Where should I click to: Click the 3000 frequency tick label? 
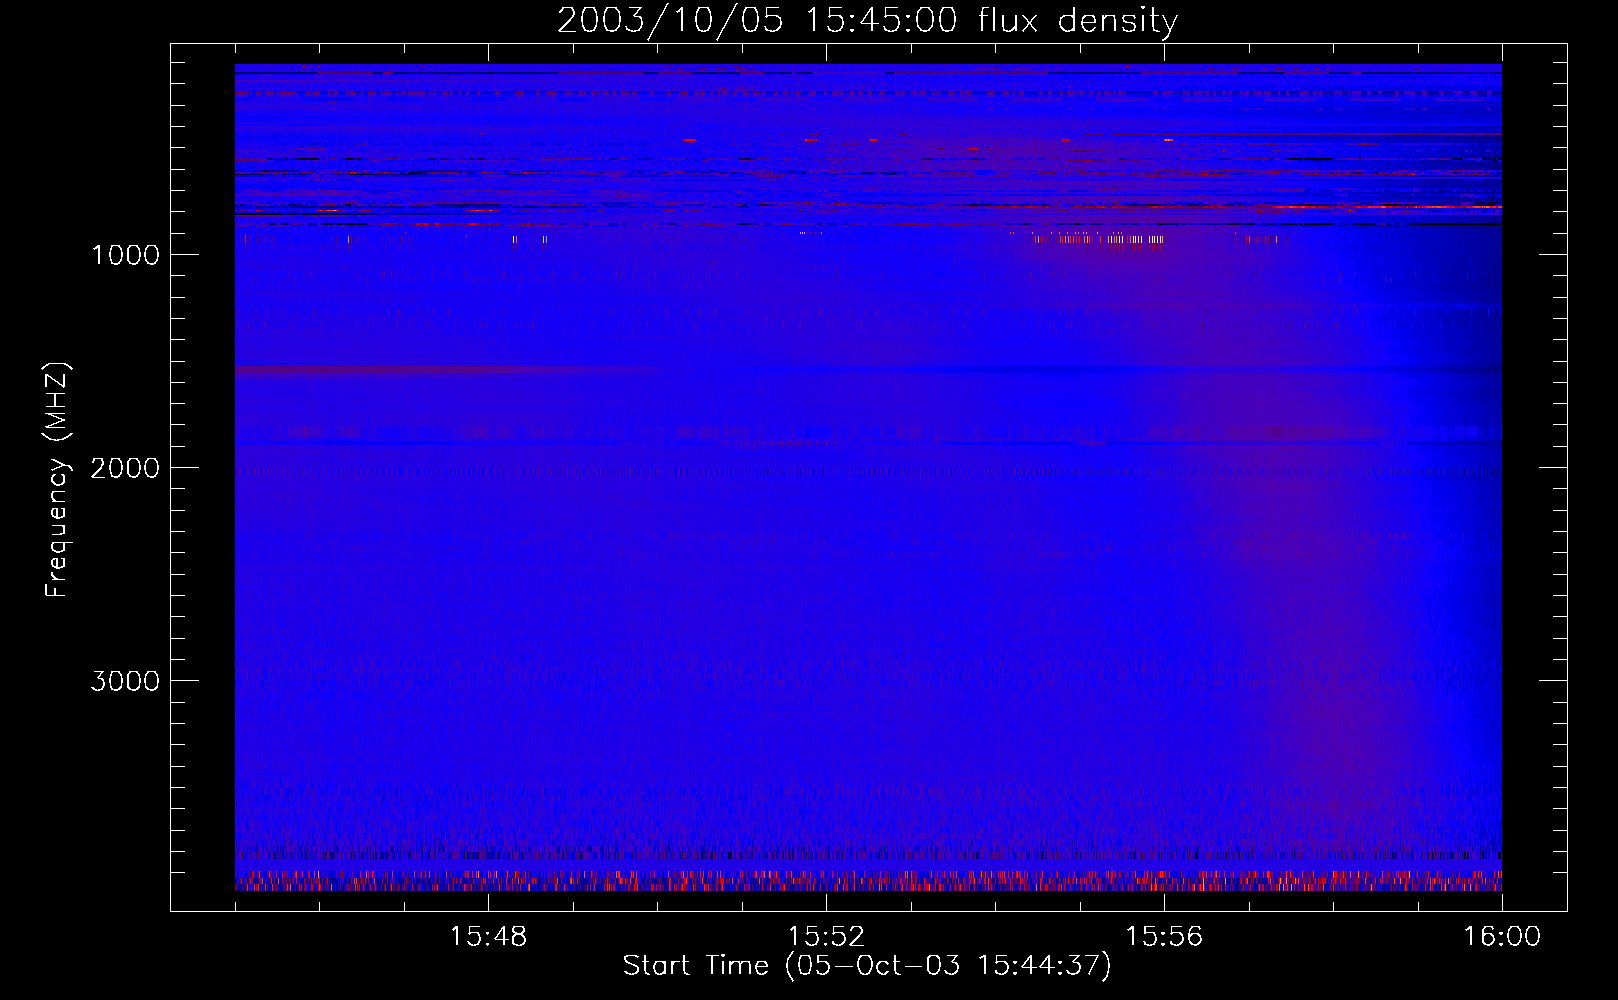coord(125,681)
